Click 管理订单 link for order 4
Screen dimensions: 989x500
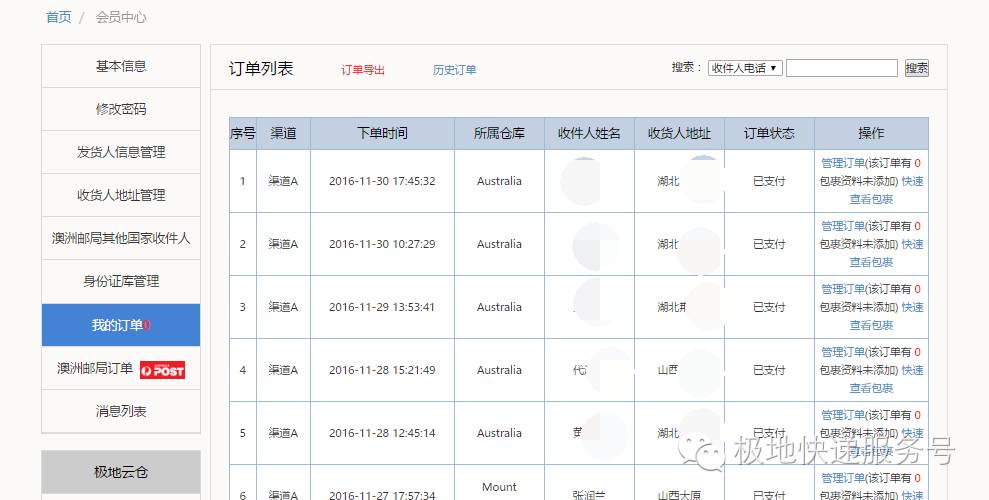click(x=843, y=352)
